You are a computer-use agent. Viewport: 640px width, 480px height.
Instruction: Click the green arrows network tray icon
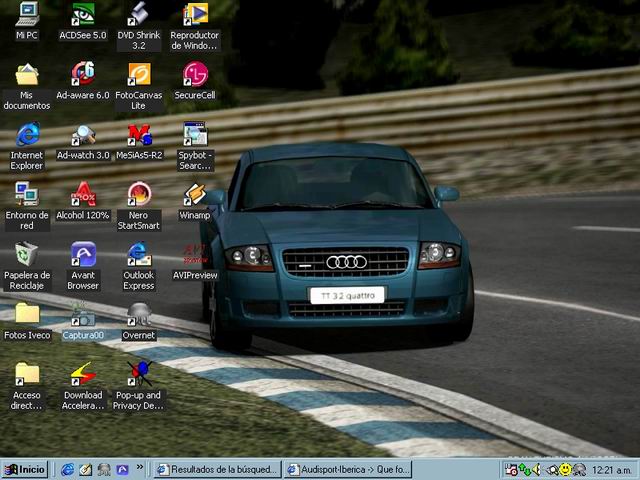(x=524, y=470)
